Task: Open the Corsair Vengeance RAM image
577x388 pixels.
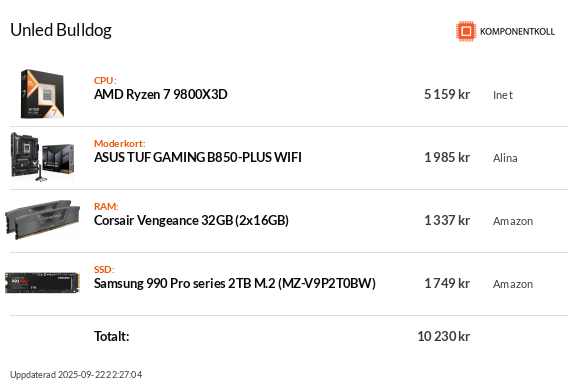Action: 42,220
